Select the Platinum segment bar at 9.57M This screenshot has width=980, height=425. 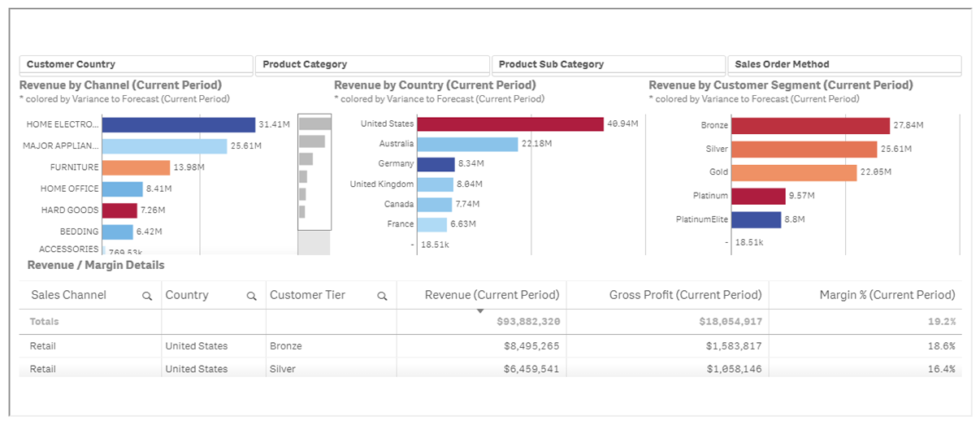[x=758, y=196]
